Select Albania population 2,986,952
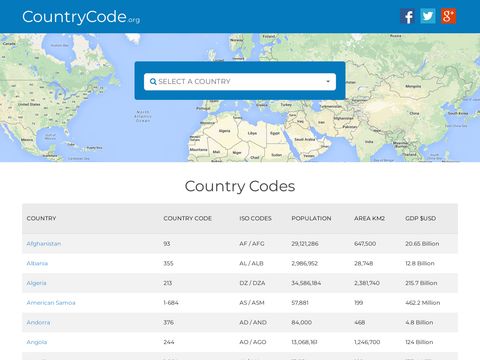 [305, 263]
